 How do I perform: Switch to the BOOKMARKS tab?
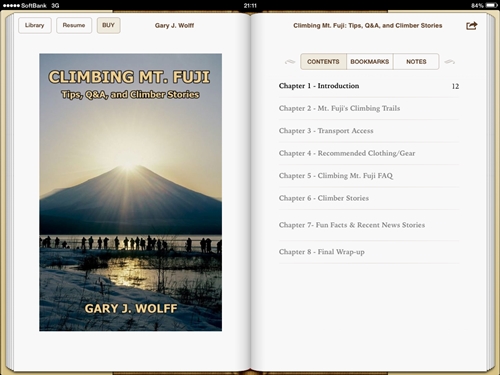coord(370,62)
